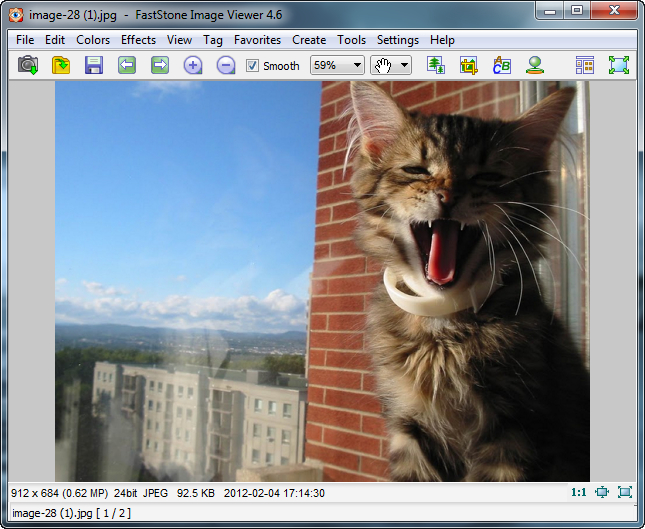645x529 pixels.
Task: Open the Settings menu
Action: click(x=397, y=40)
